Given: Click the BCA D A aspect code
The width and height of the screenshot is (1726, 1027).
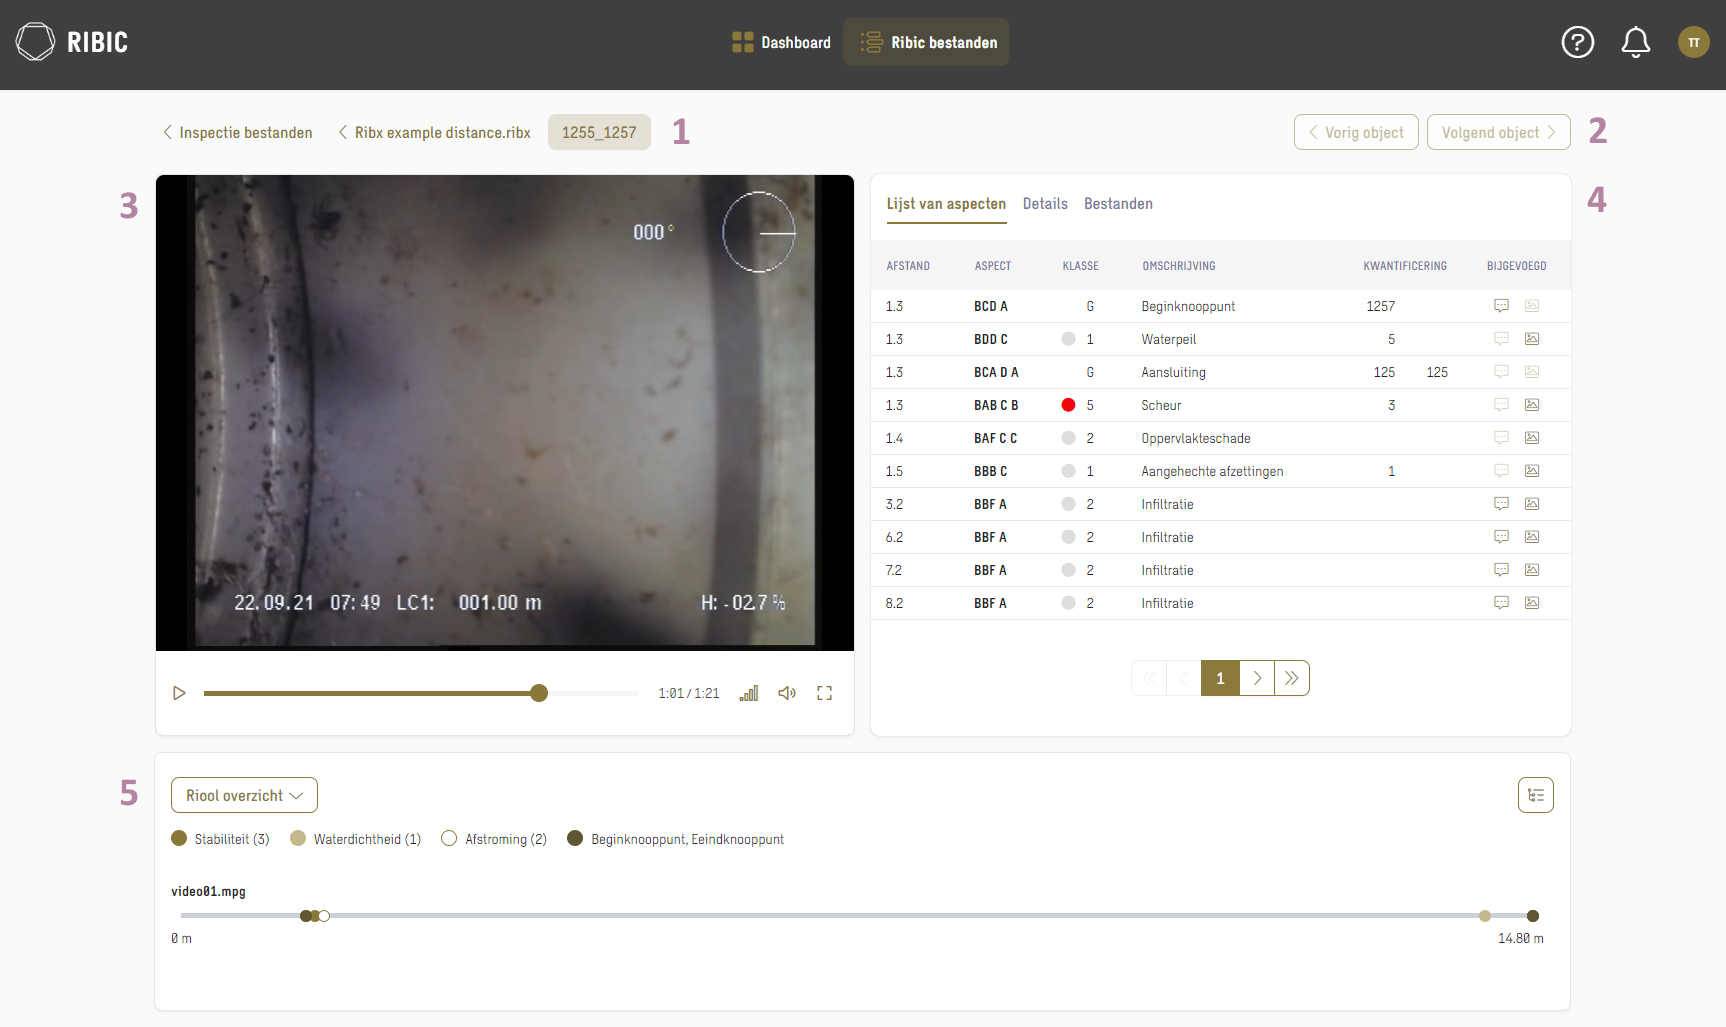Looking at the screenshot, I should 996,372.
